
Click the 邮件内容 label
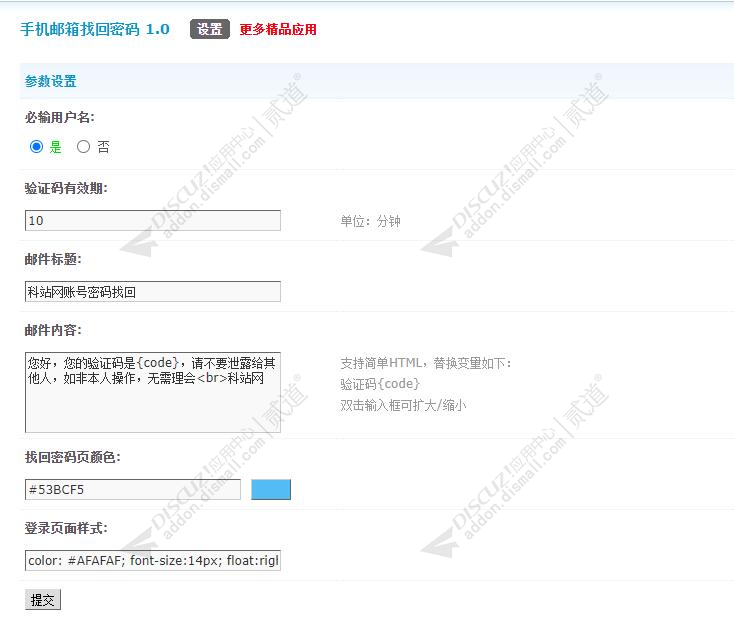pyautogui.click(x=53, y=330)
